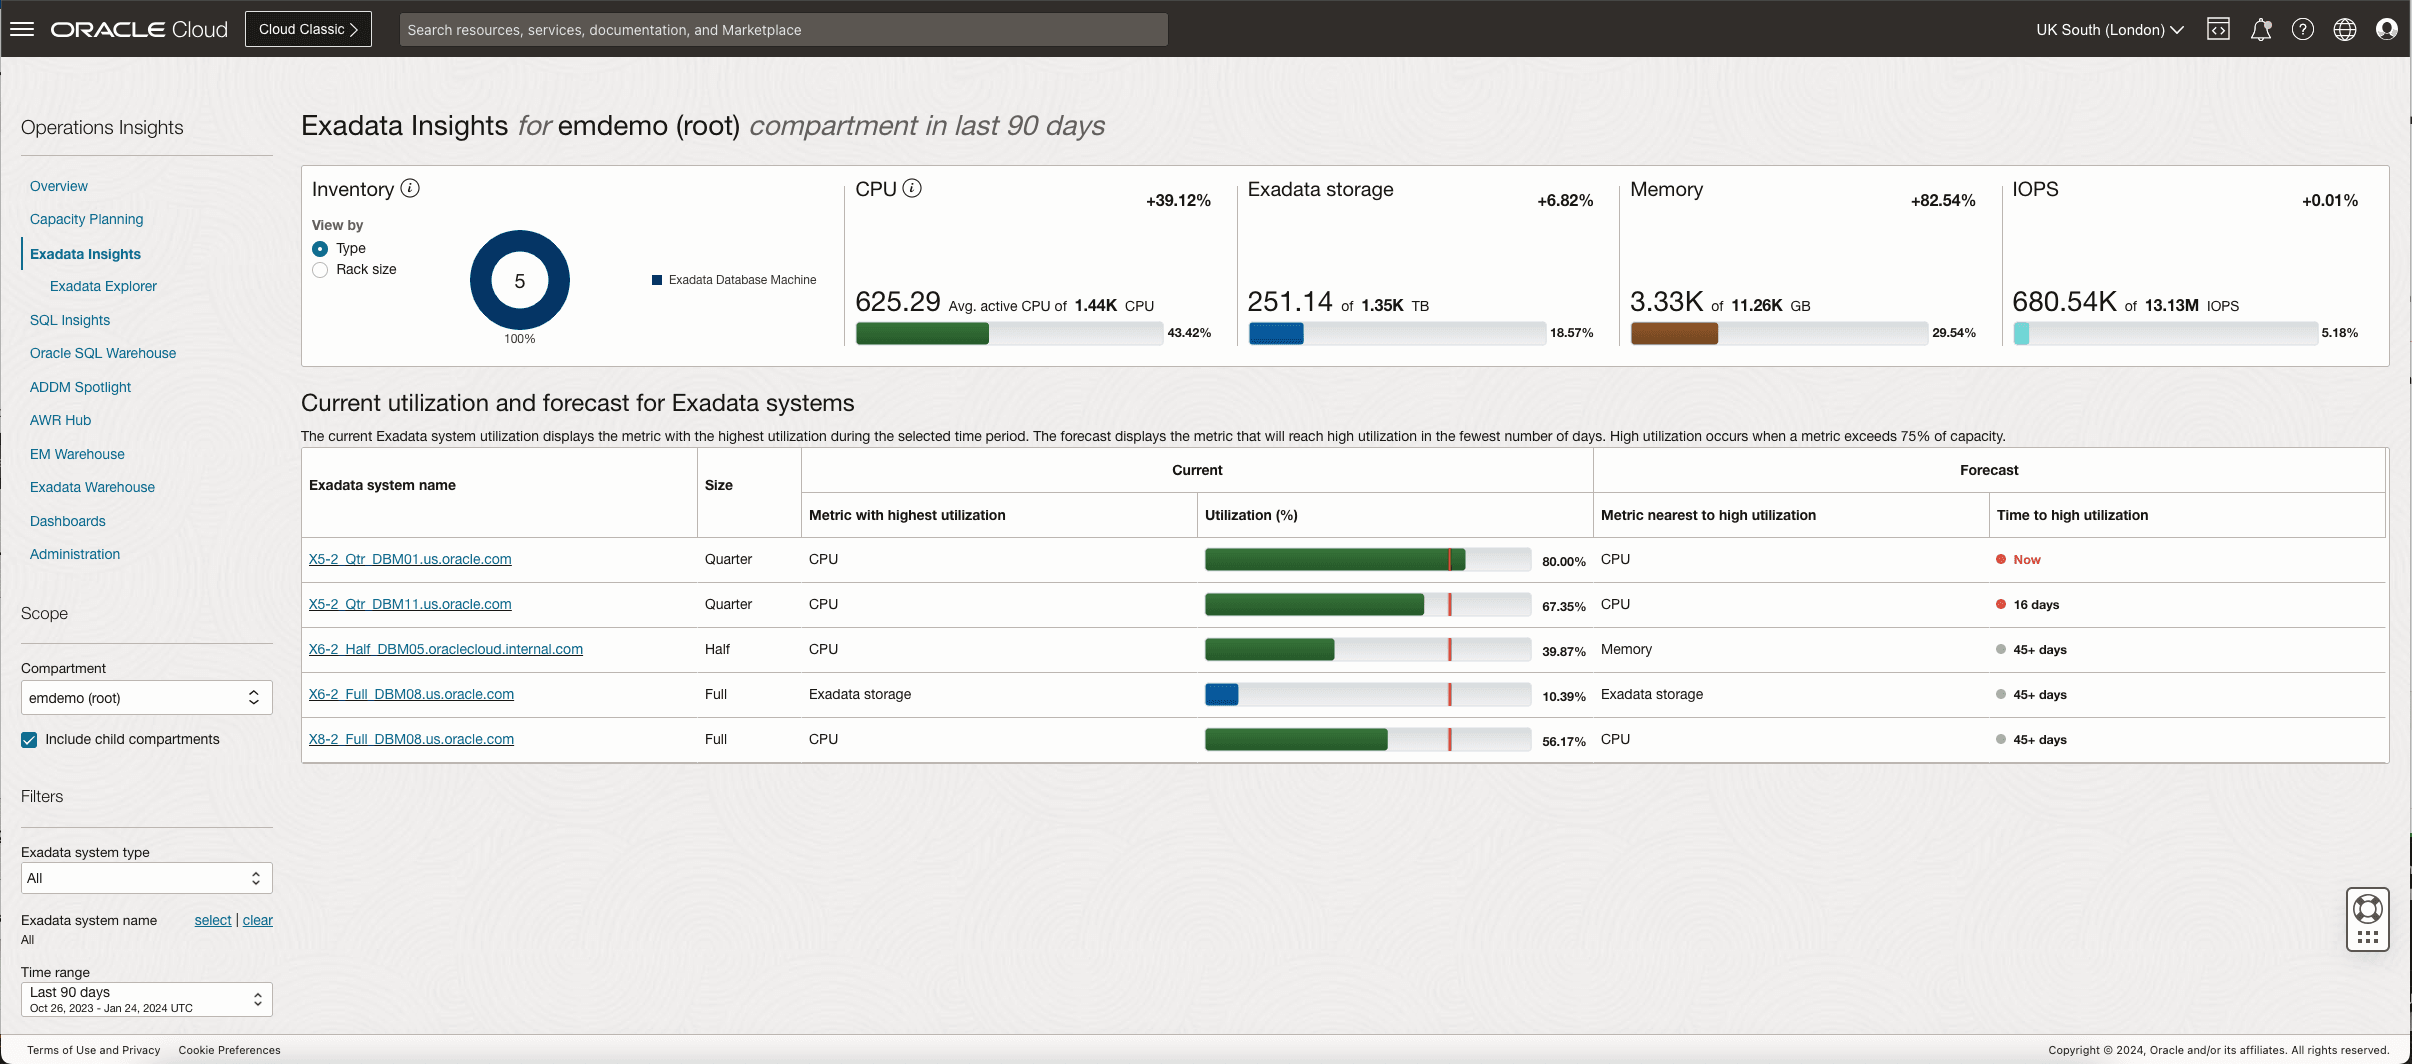This screenshot has width=2412, height=1064.
Task: Click the Inventory info icon
Action: coord(410,188)
